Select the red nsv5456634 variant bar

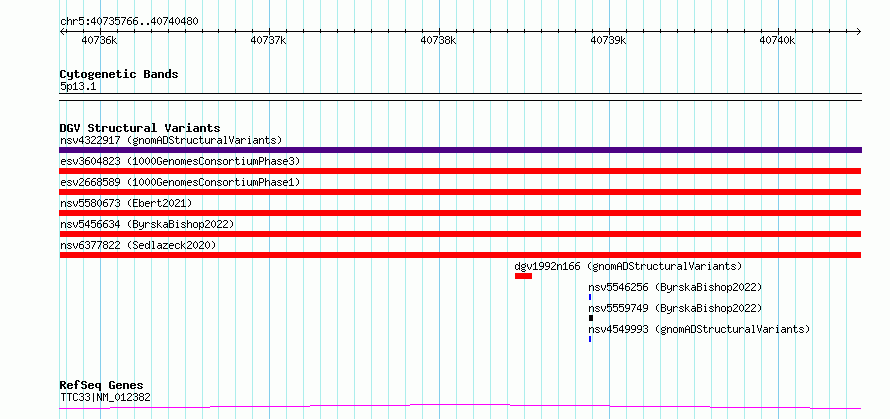tap(460, 234)
